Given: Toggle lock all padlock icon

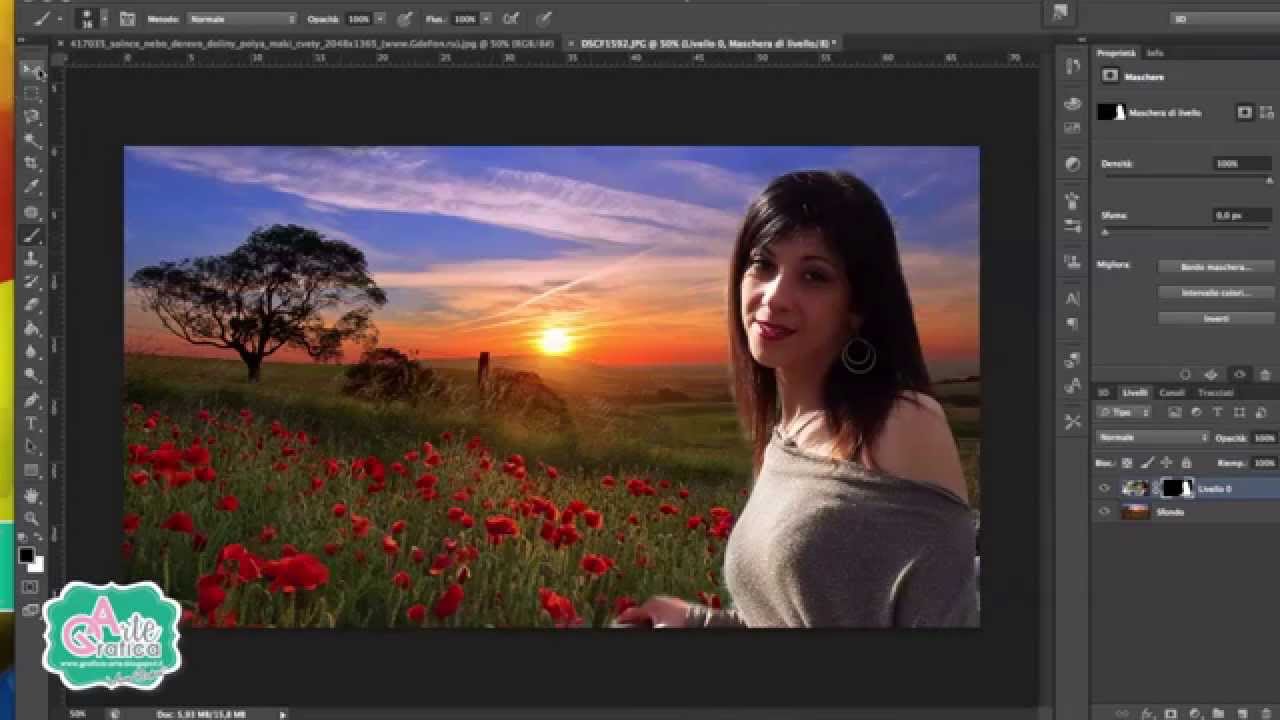Looking at the screenshot, I should coord(1187,463).
